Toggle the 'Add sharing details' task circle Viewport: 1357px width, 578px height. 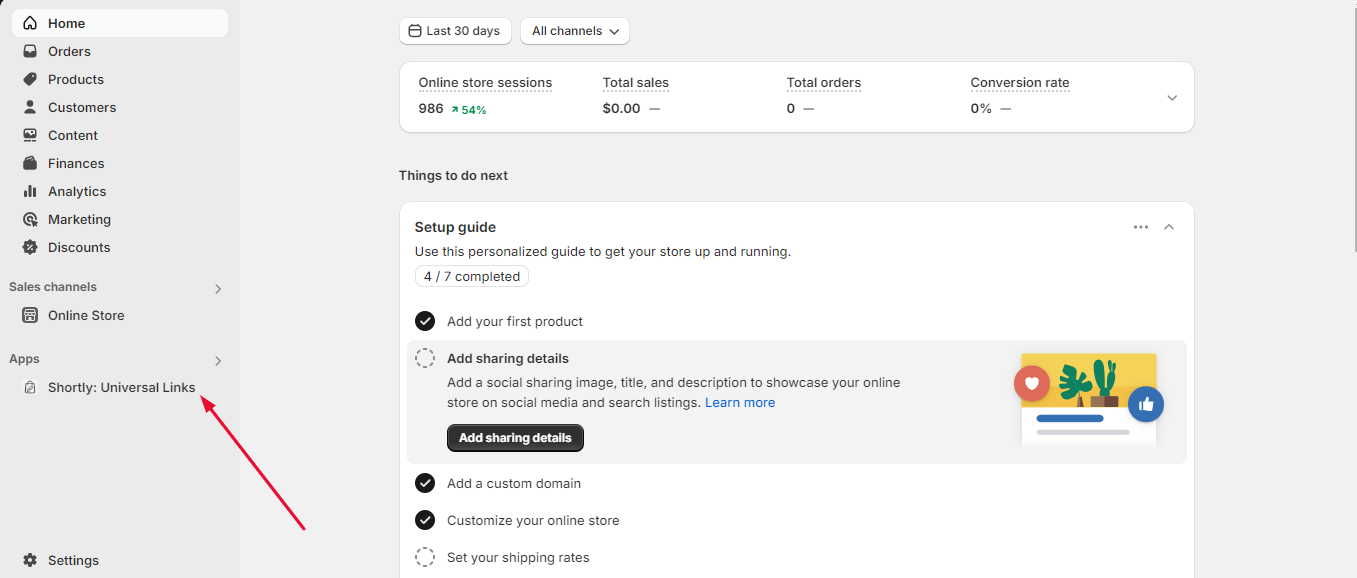coord(425,358)
